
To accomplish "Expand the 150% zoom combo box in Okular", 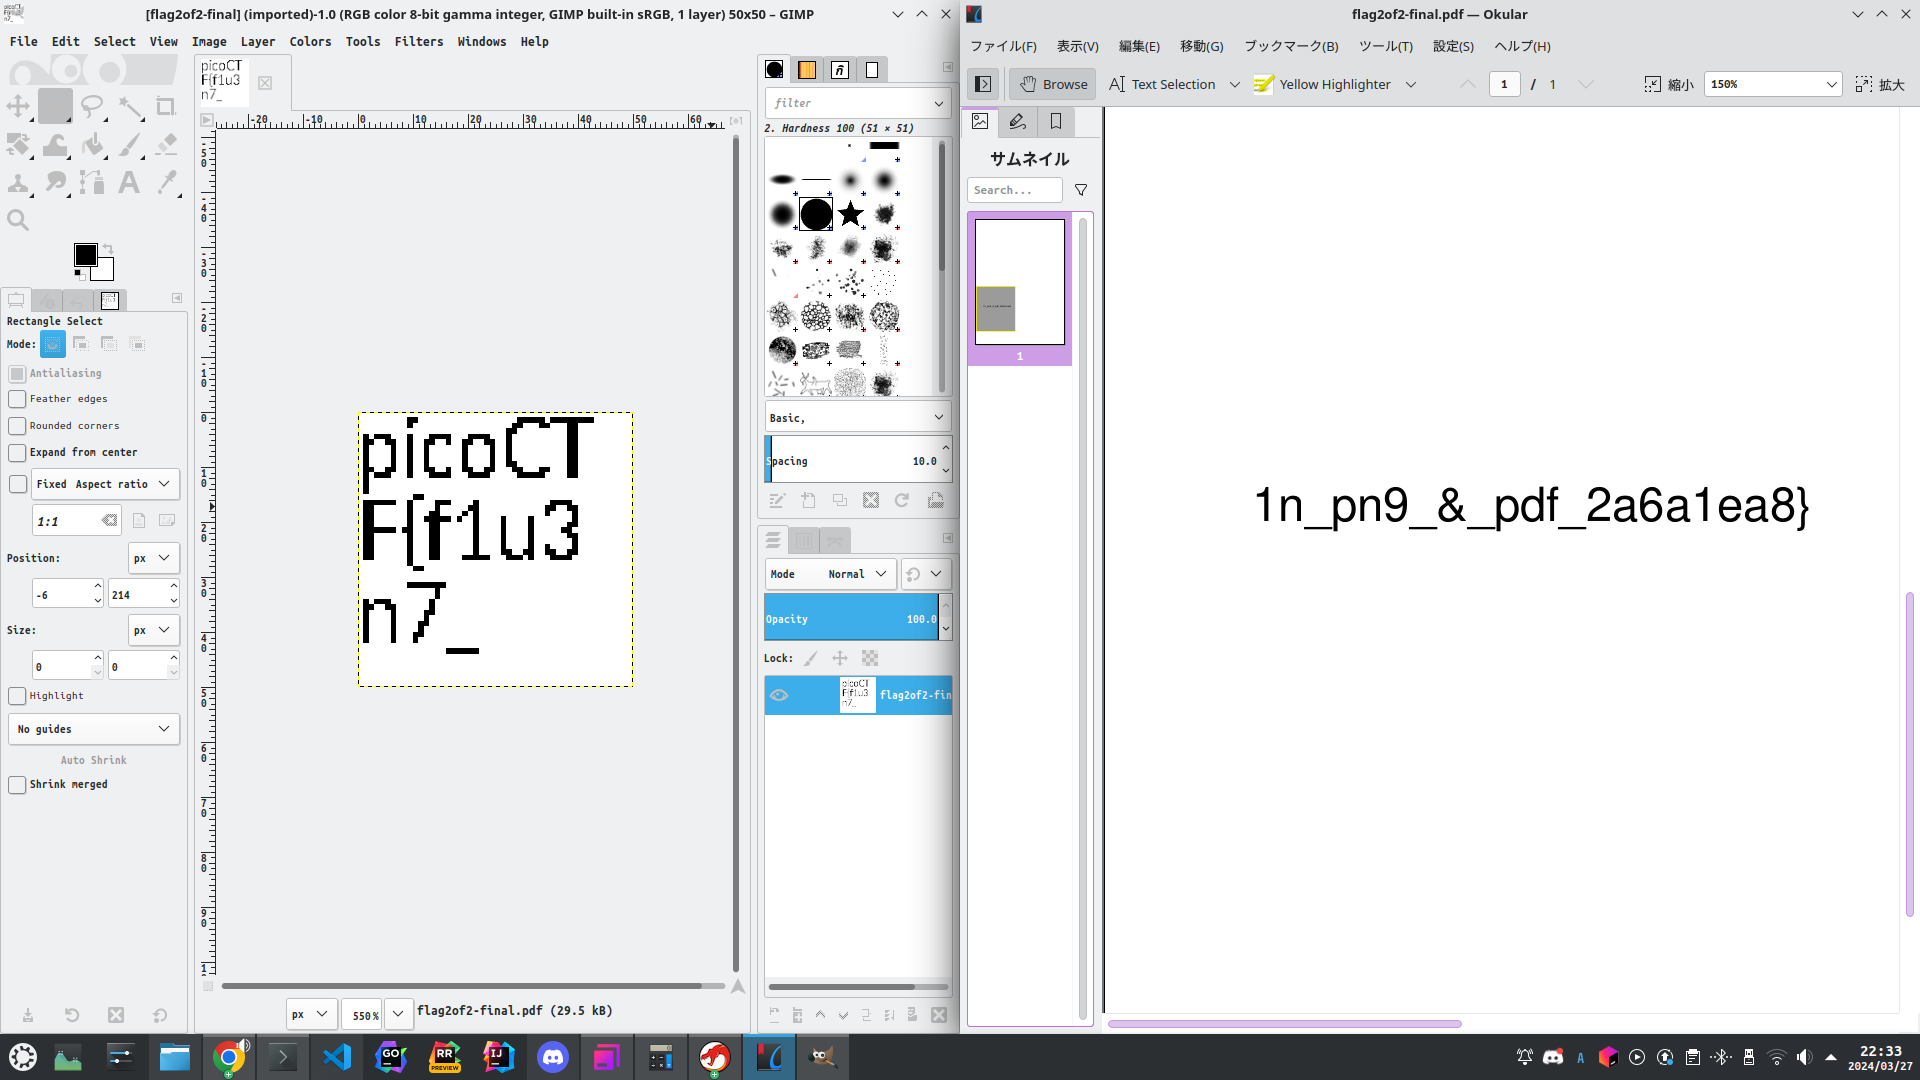I will (x=1831, y=85).
